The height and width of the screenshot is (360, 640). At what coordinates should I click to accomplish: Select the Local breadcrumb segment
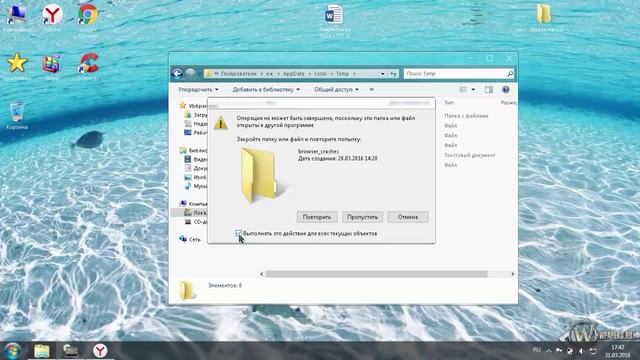(320, 74)
